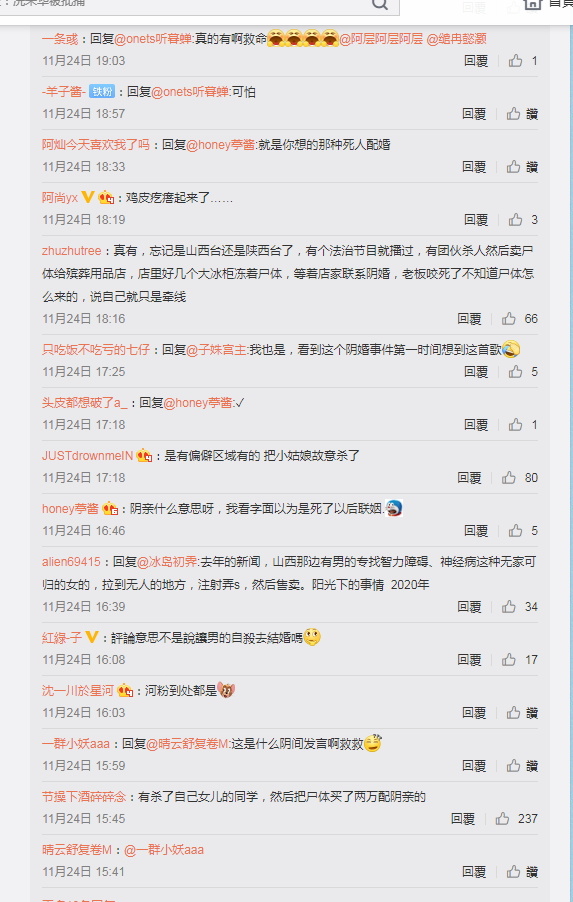
Task: Open the 首页 label in the top navigation
Action: [560, 3]
